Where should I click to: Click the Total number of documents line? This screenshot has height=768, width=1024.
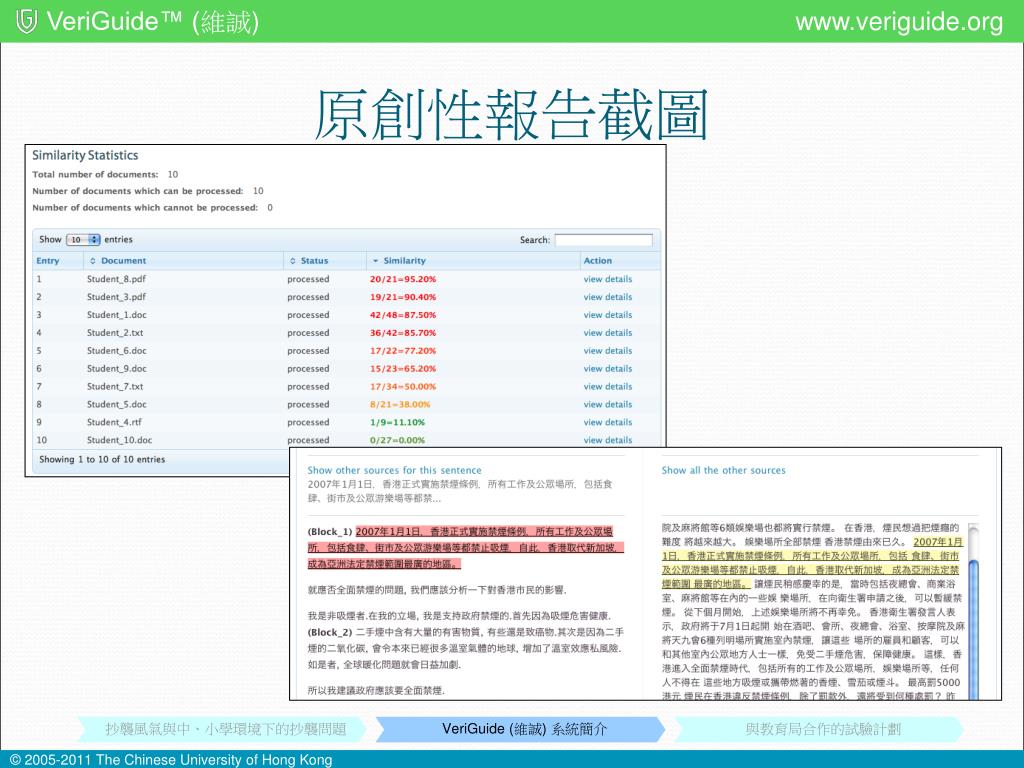105,174
